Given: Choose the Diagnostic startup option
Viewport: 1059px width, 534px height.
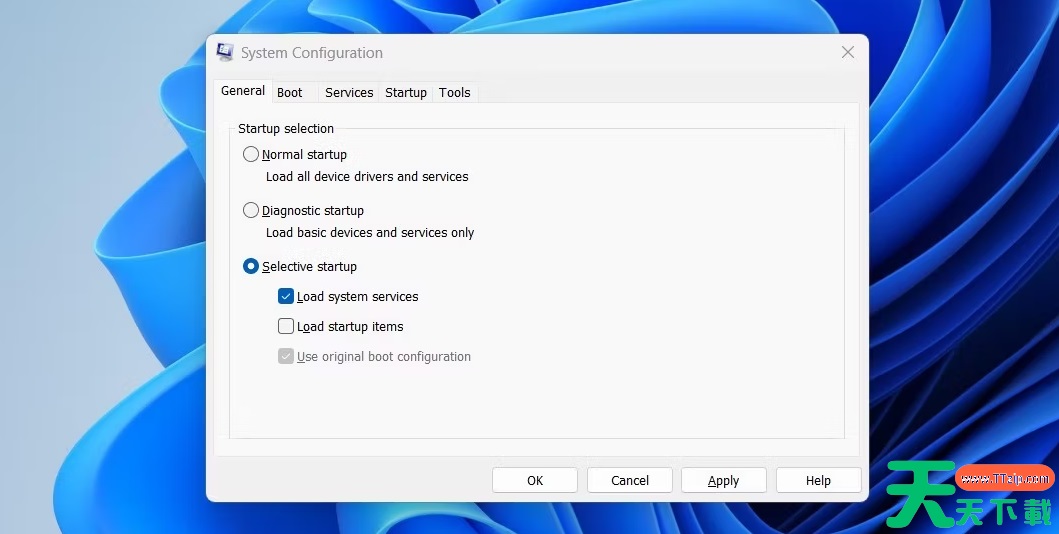Looking at the screenshot, I should click(x=251, y=211).
